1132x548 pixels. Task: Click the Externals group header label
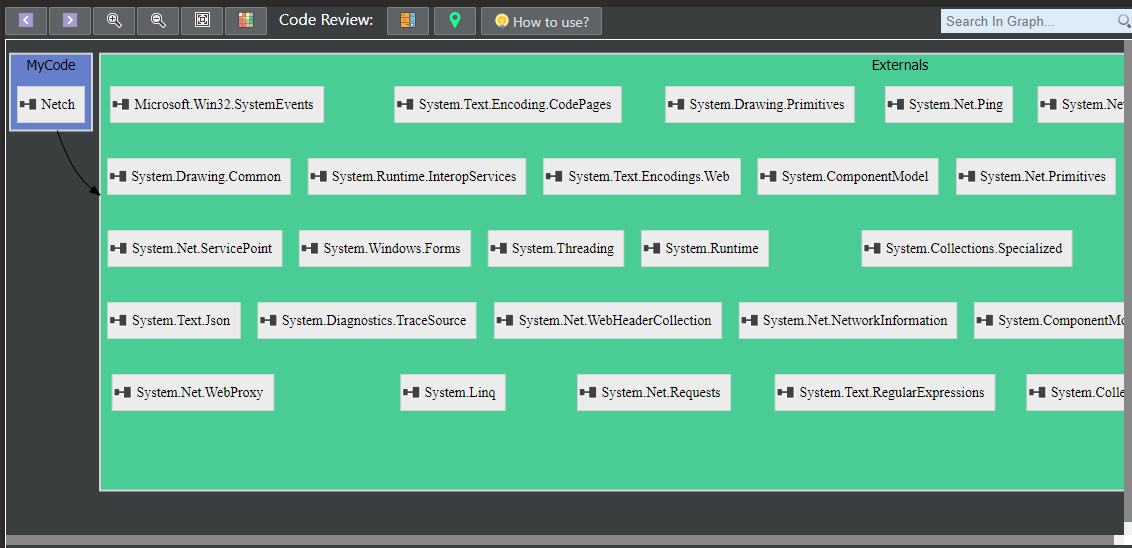click(899, 65)
